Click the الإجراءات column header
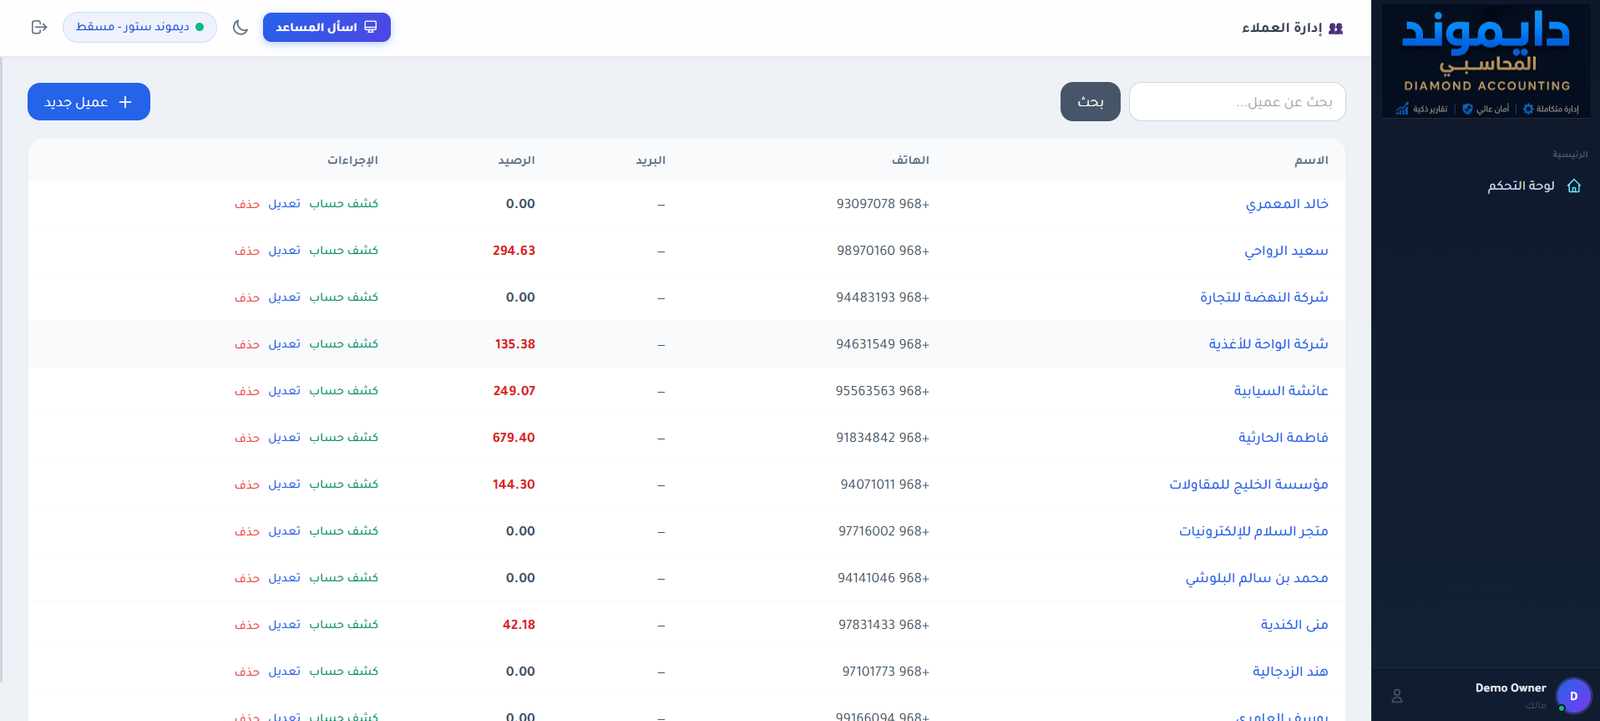 coord(353,160)
